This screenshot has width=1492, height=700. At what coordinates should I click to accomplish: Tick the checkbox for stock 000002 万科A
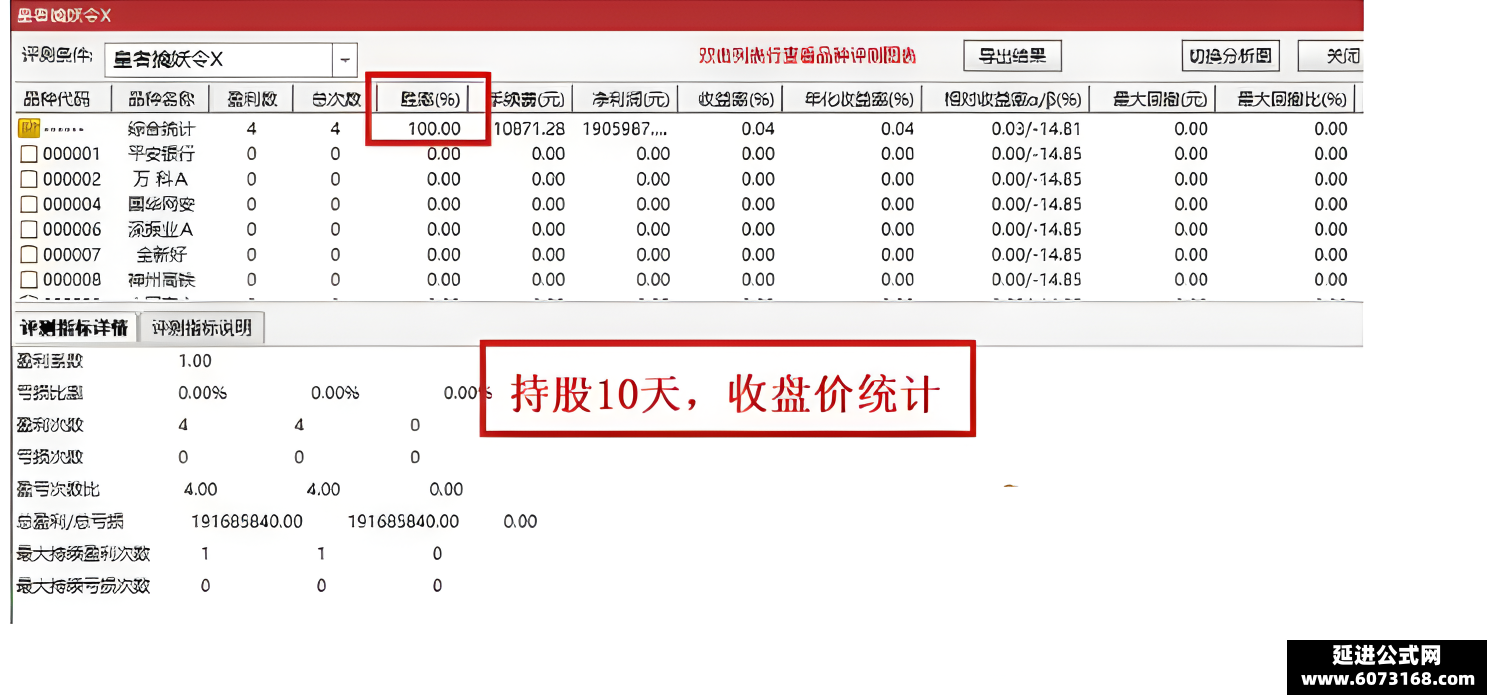[29, 179]
